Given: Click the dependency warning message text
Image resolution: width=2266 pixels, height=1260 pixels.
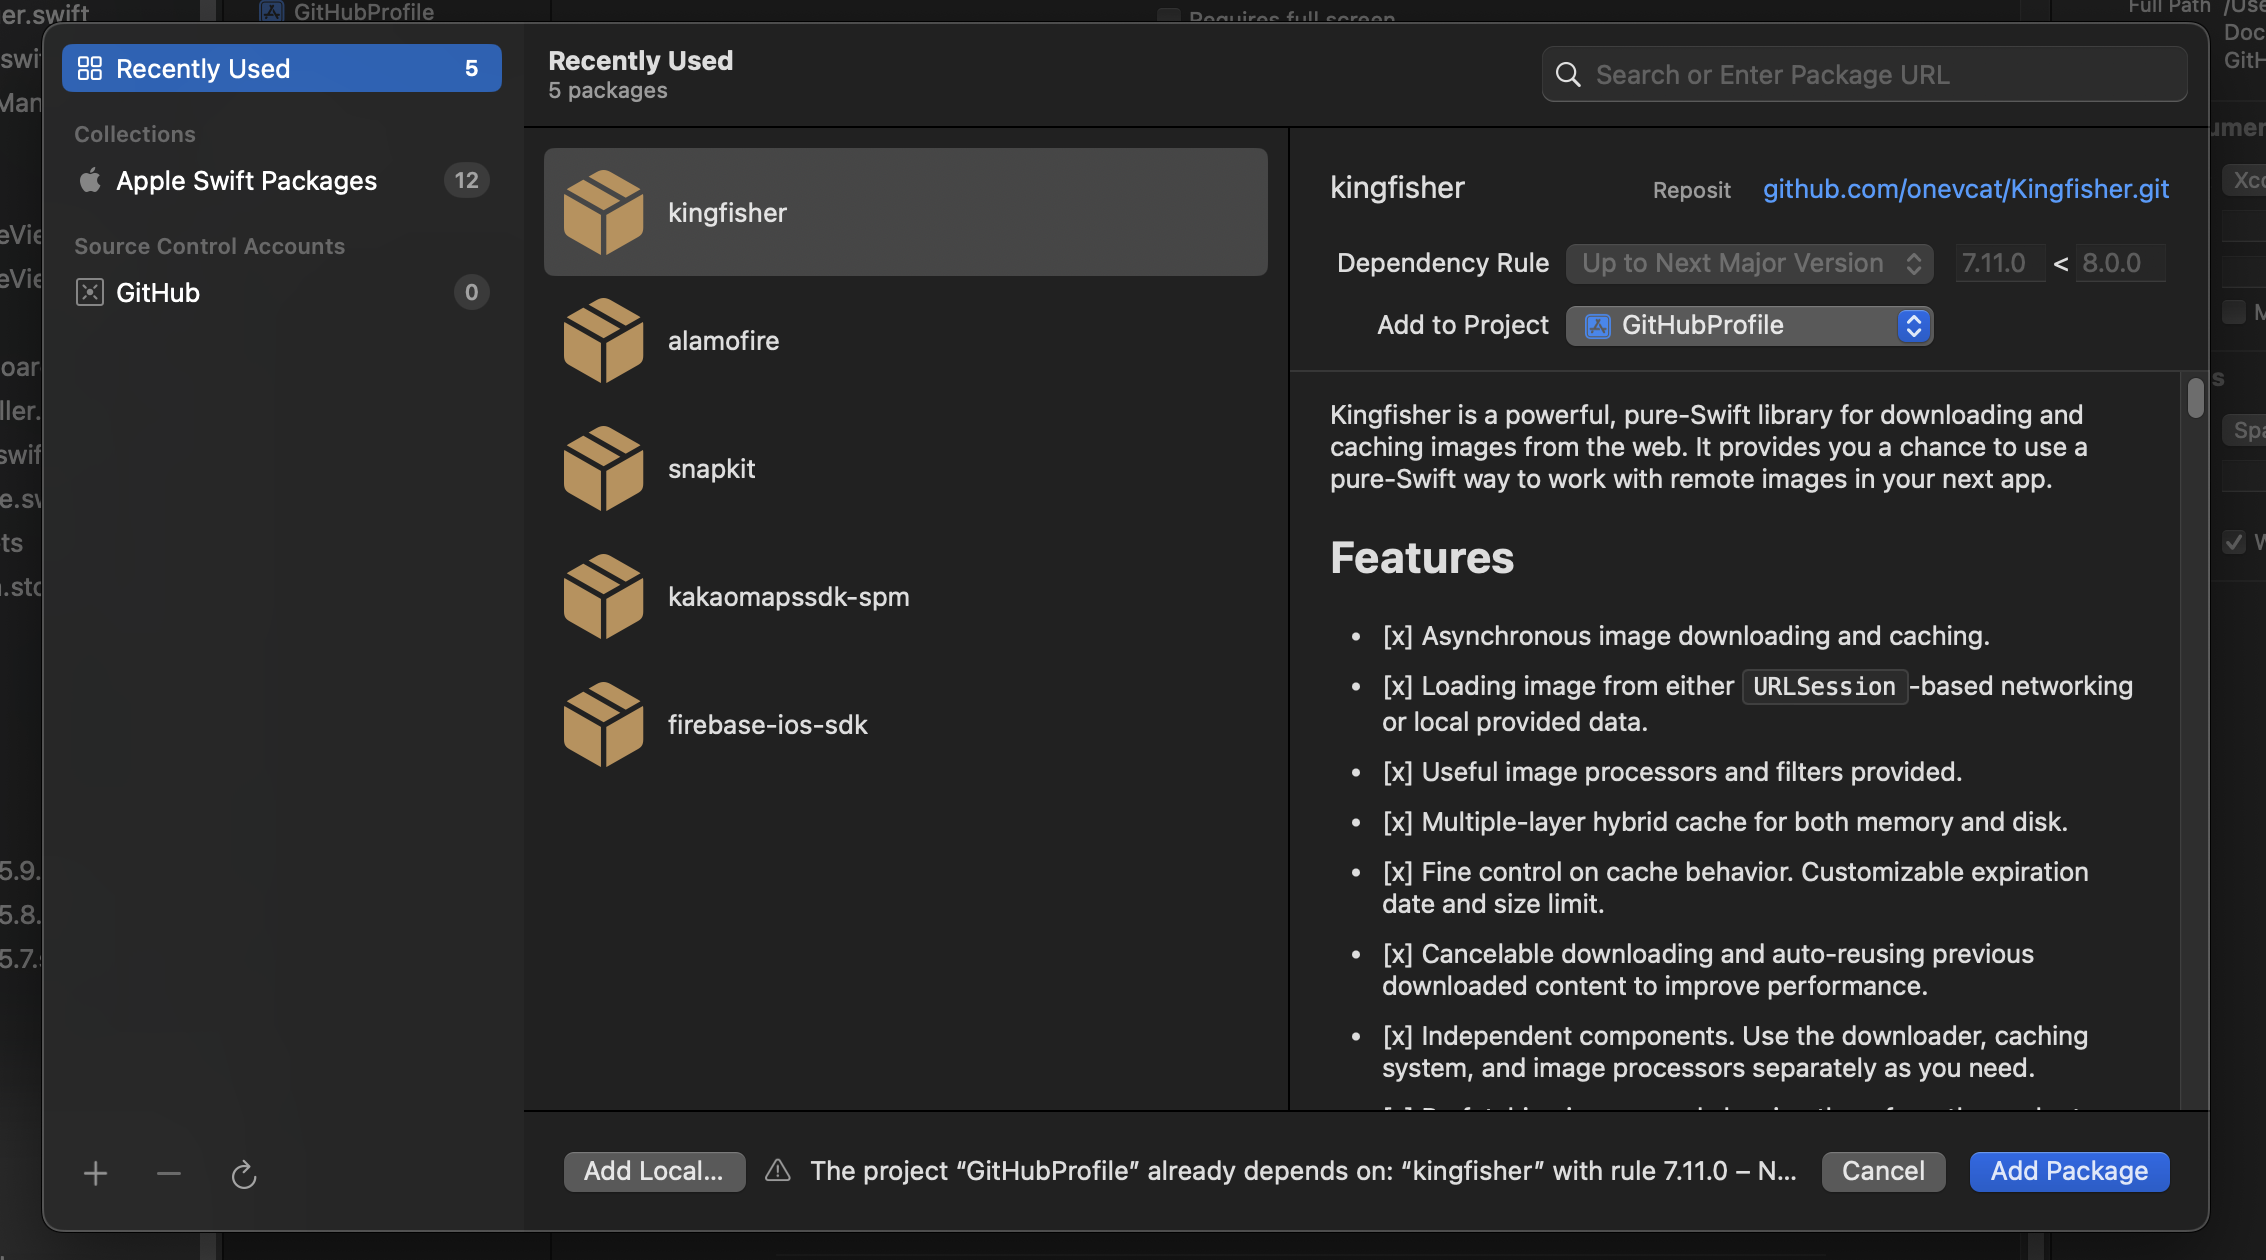Looking at the screenshot, I should [1303, 1171].
